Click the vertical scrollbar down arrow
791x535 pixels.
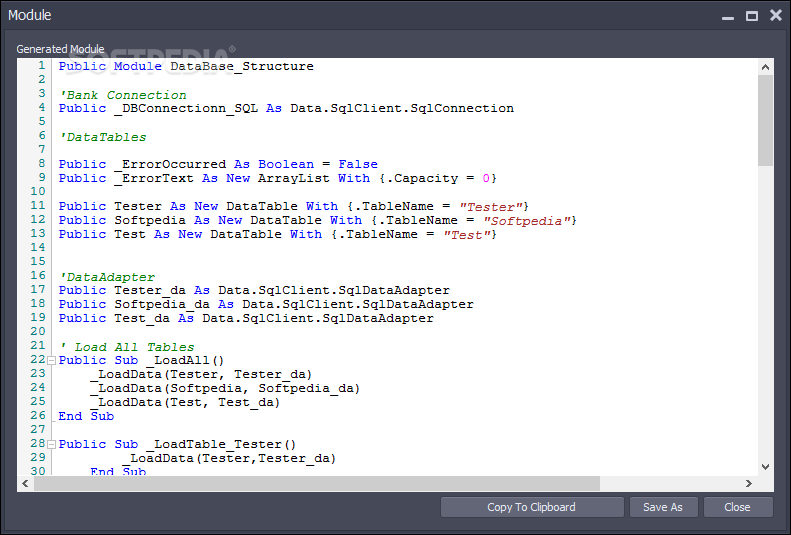(x=765, y=467)
